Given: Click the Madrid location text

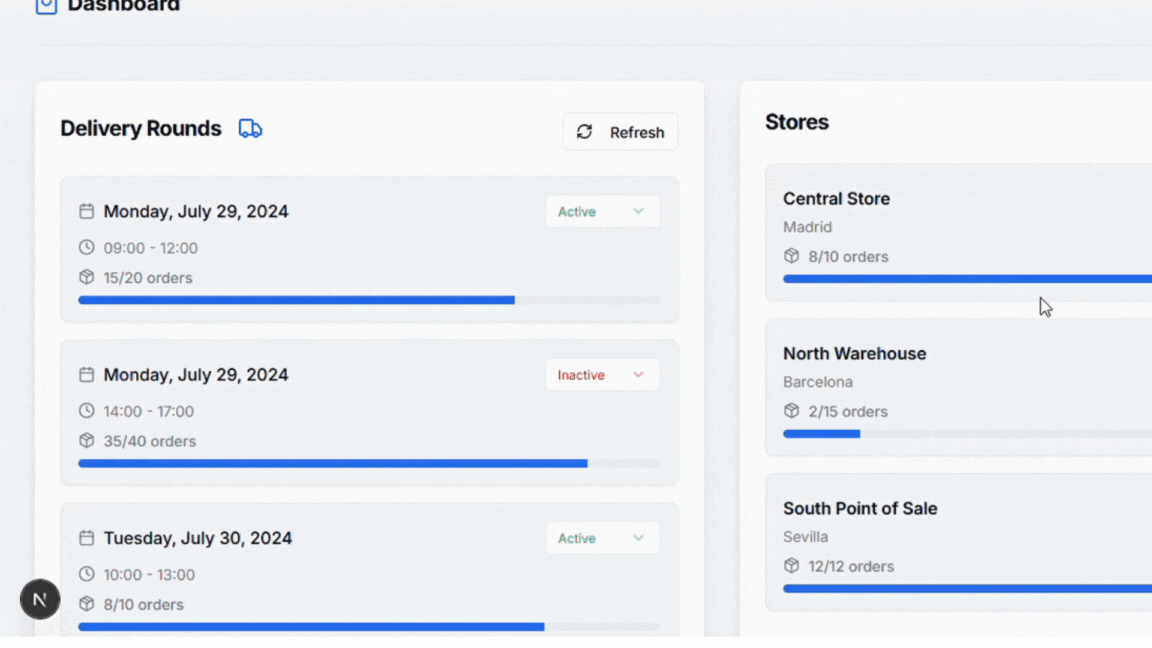Looking at the screenshot, I should coord(807,227).
